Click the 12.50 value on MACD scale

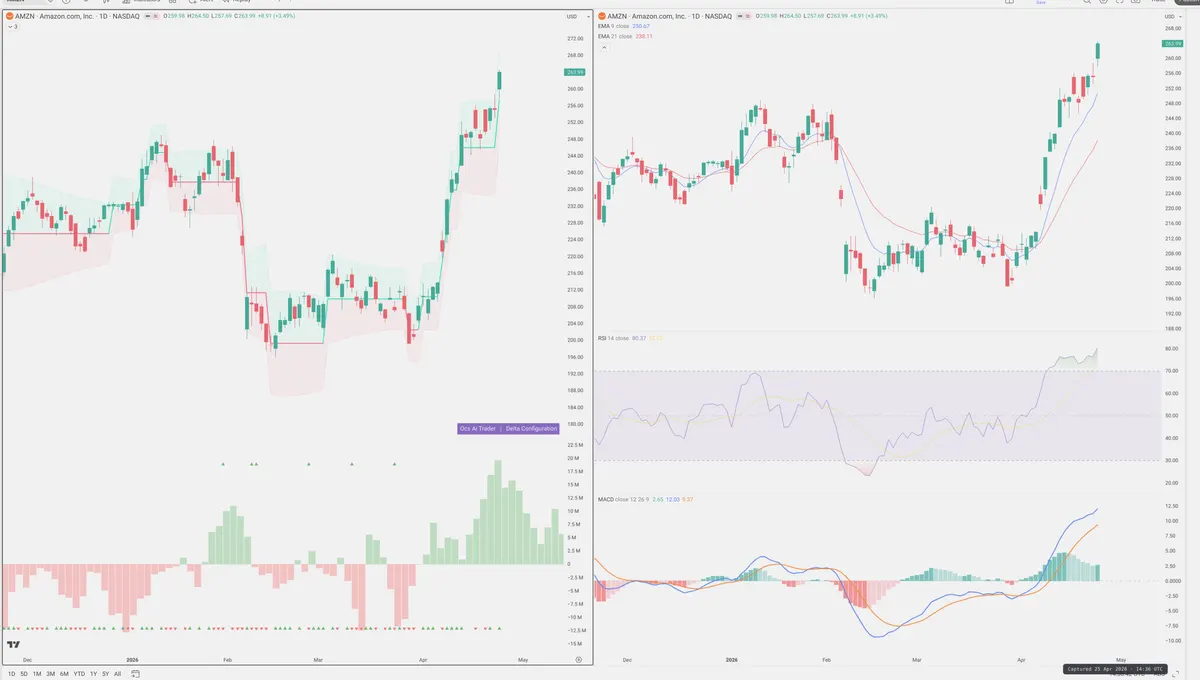[x=1171, y=506]
